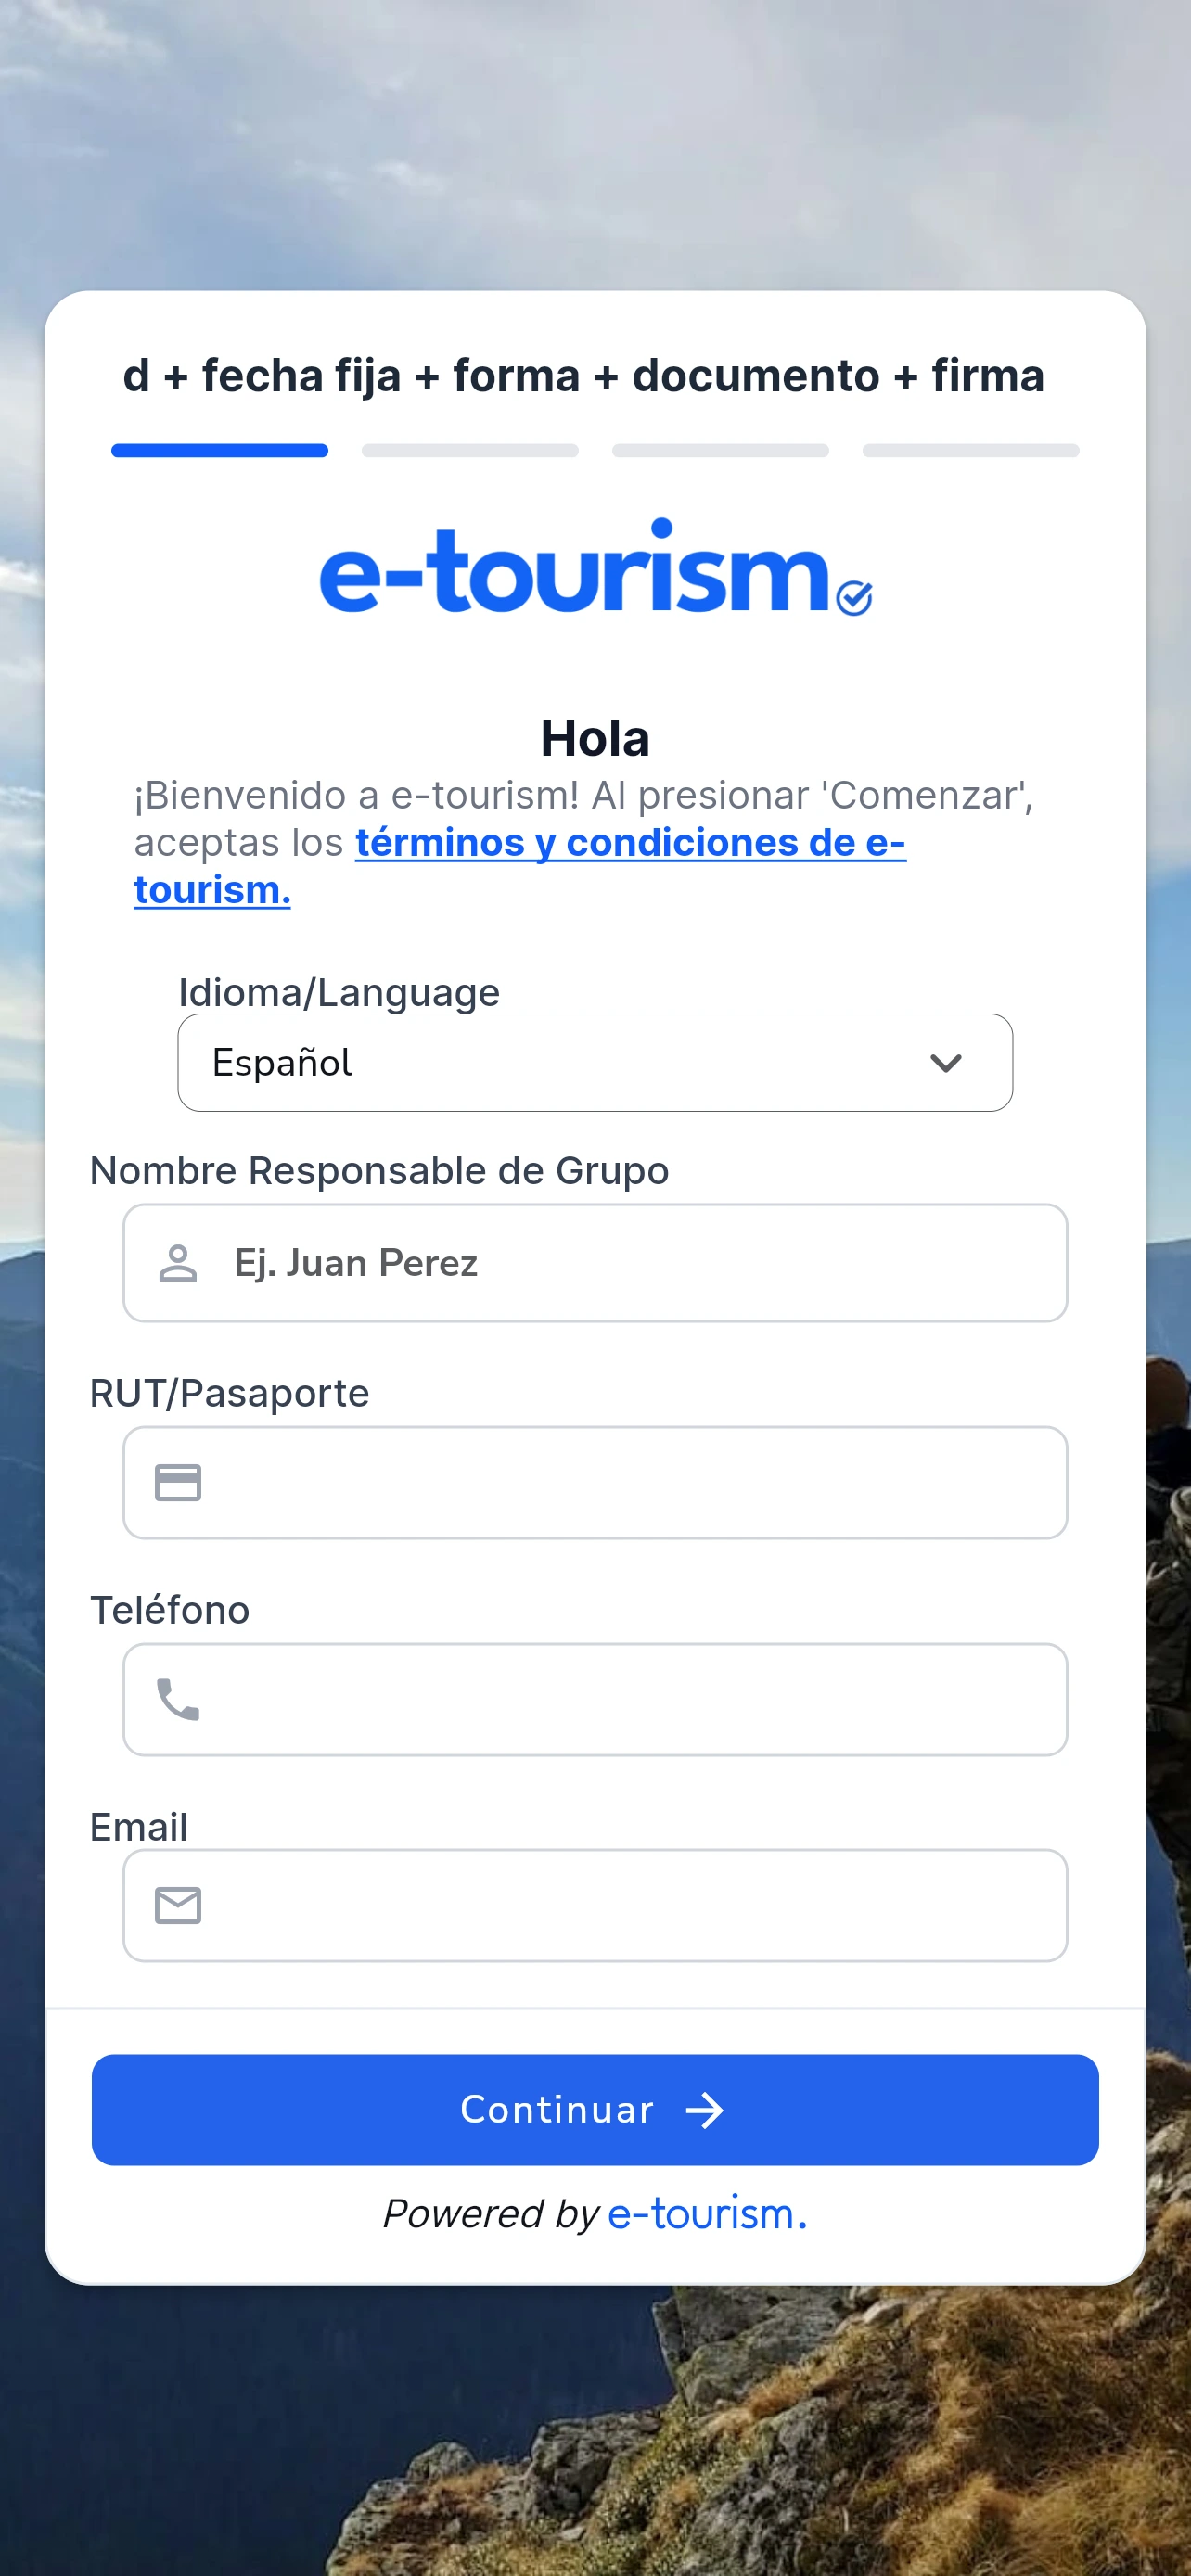Click the third progress bar segment

[719, 450]
